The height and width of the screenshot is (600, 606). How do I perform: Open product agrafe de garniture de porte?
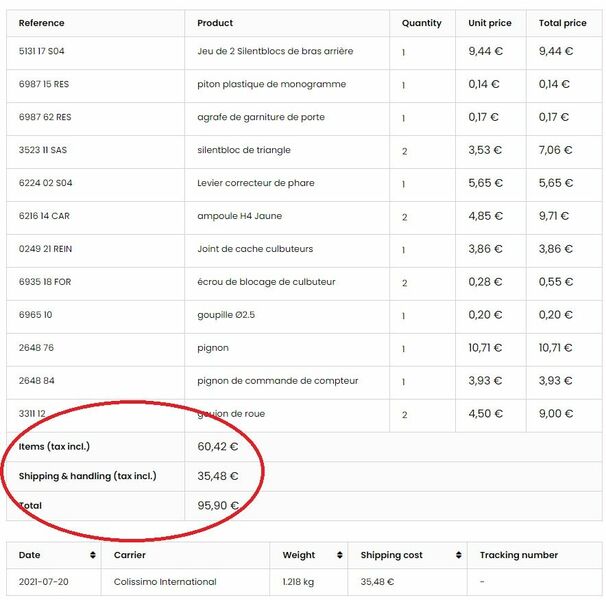[261, 117]
